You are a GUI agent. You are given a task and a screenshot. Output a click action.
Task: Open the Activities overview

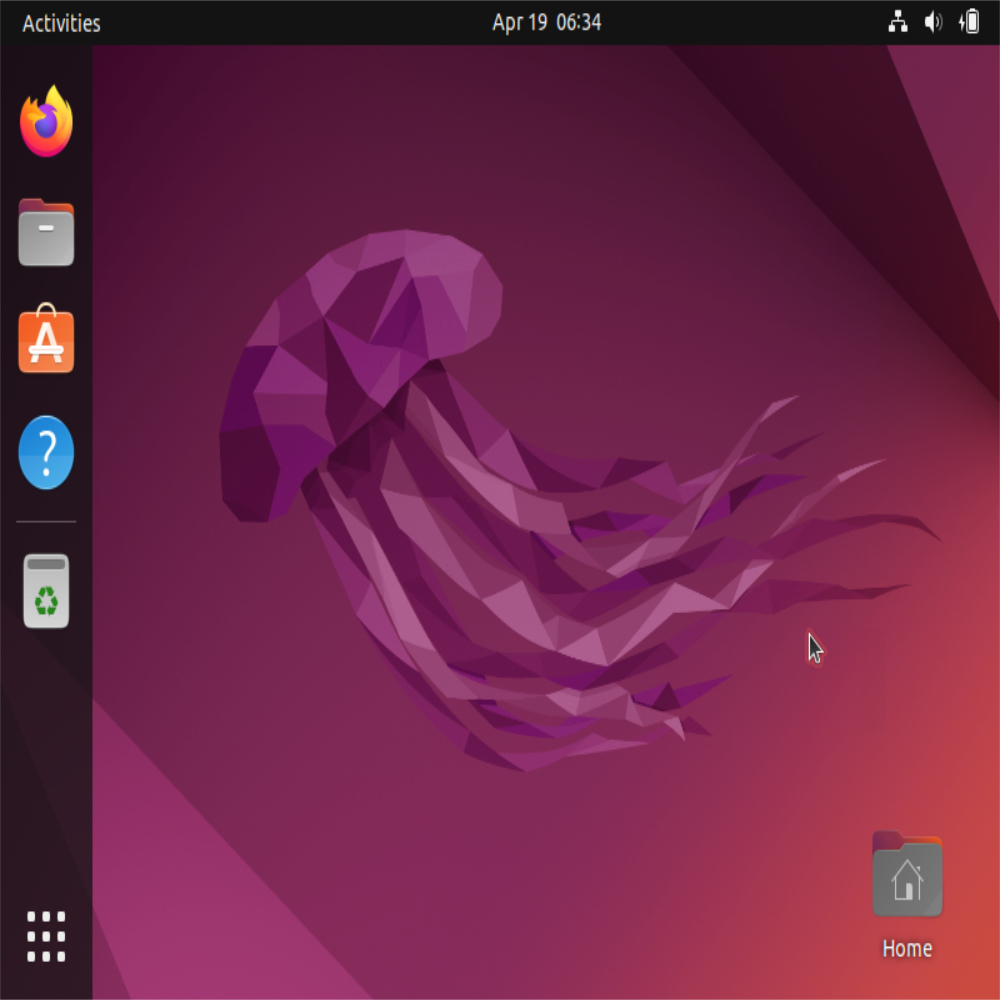61,23
